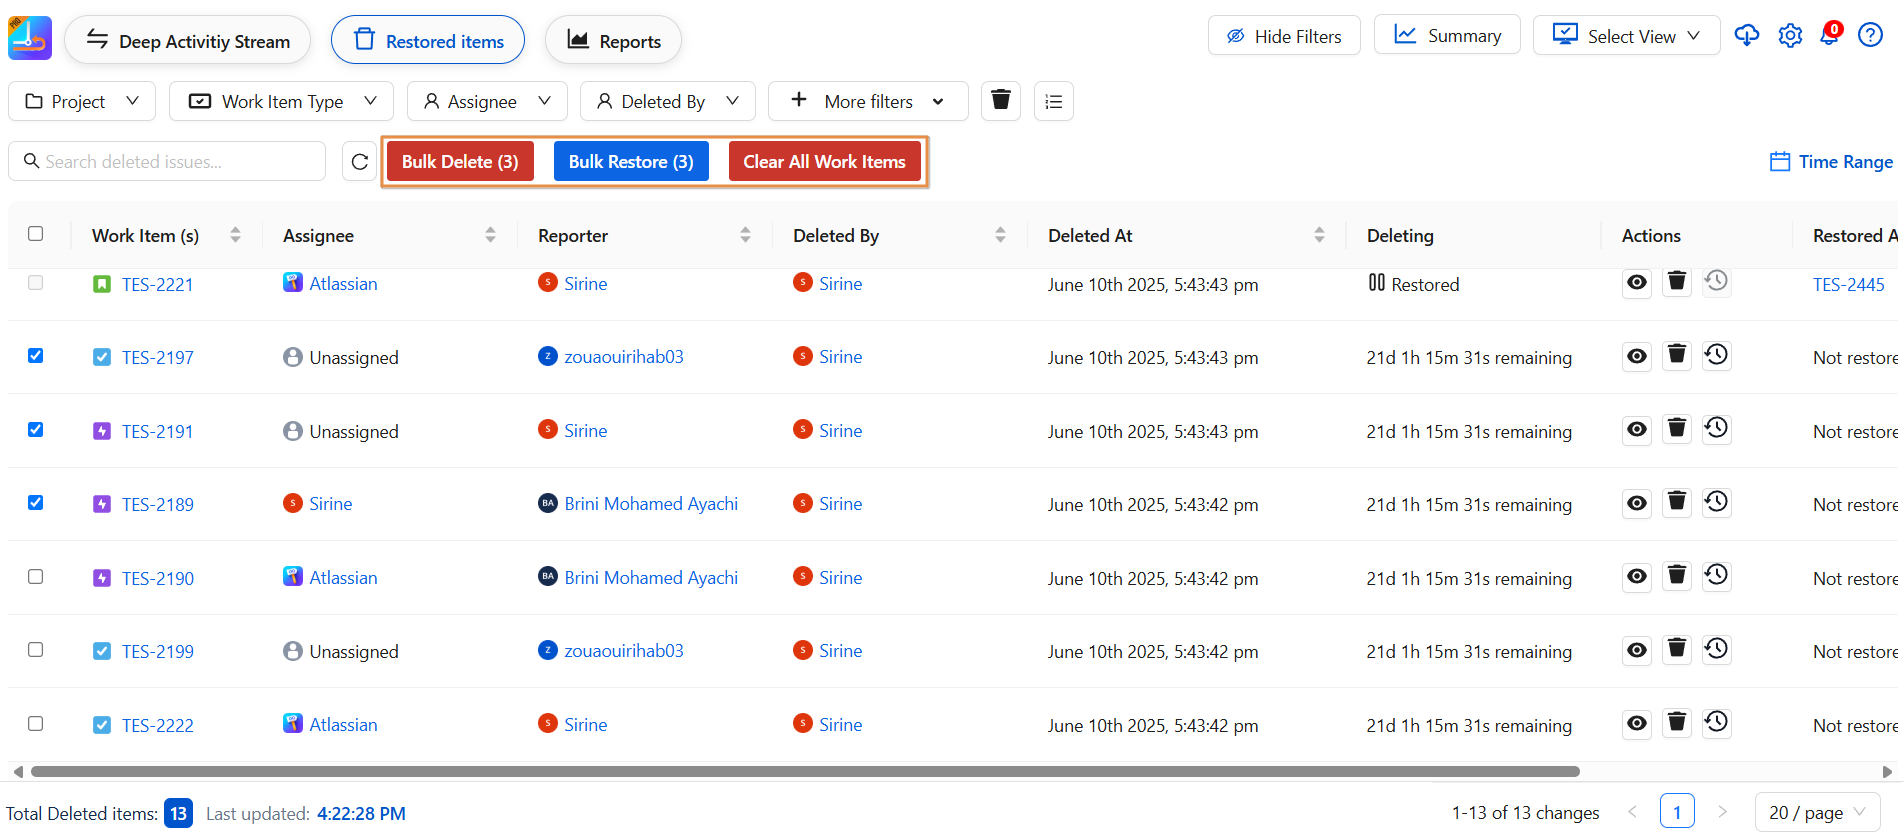
Task: Switch to the Reports tab
Action: click(x=613, y=41)
